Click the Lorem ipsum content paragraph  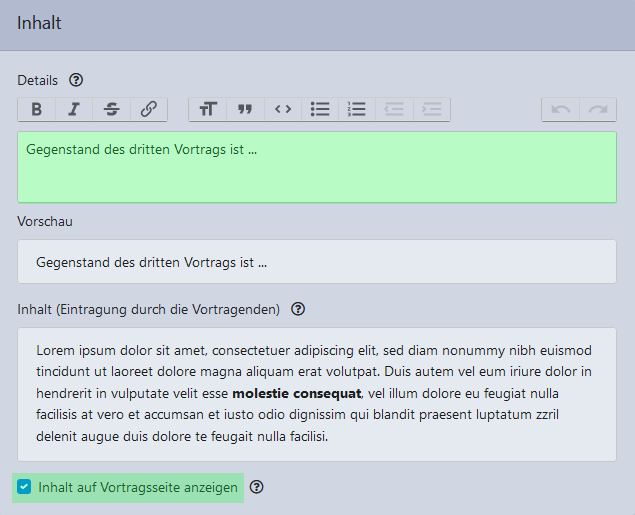pos(314,394)
